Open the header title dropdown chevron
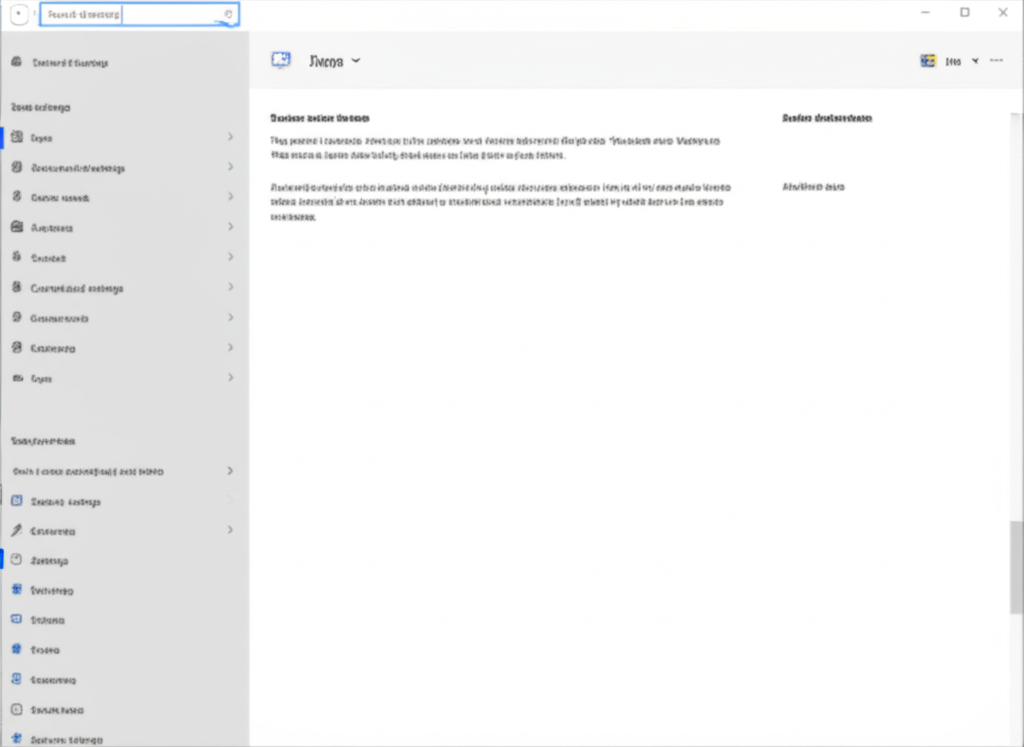The width and height of the screenshot is (1024, 747). 356,61
